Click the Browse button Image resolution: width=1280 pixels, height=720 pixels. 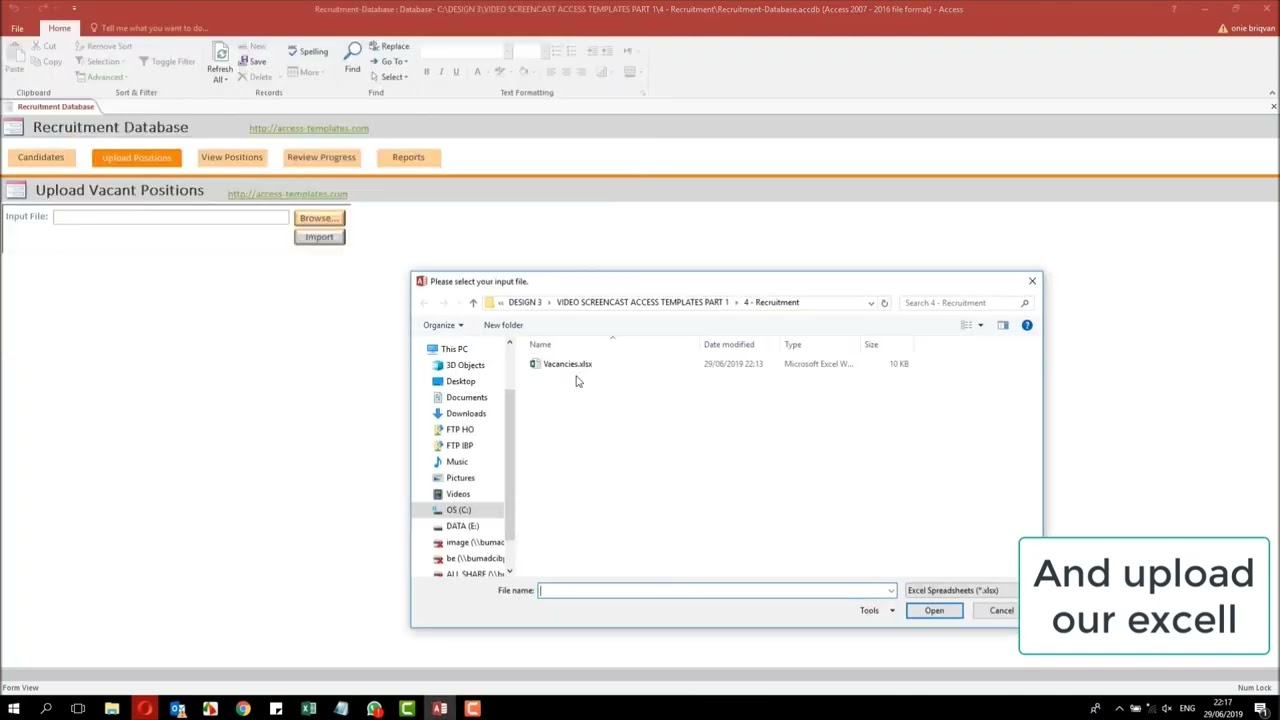pos(319,218)
